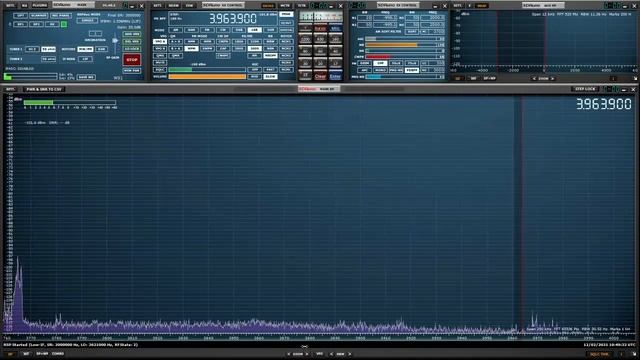Select AM mode
This screenshot has height=360, width=640.
tap(176, 30)
